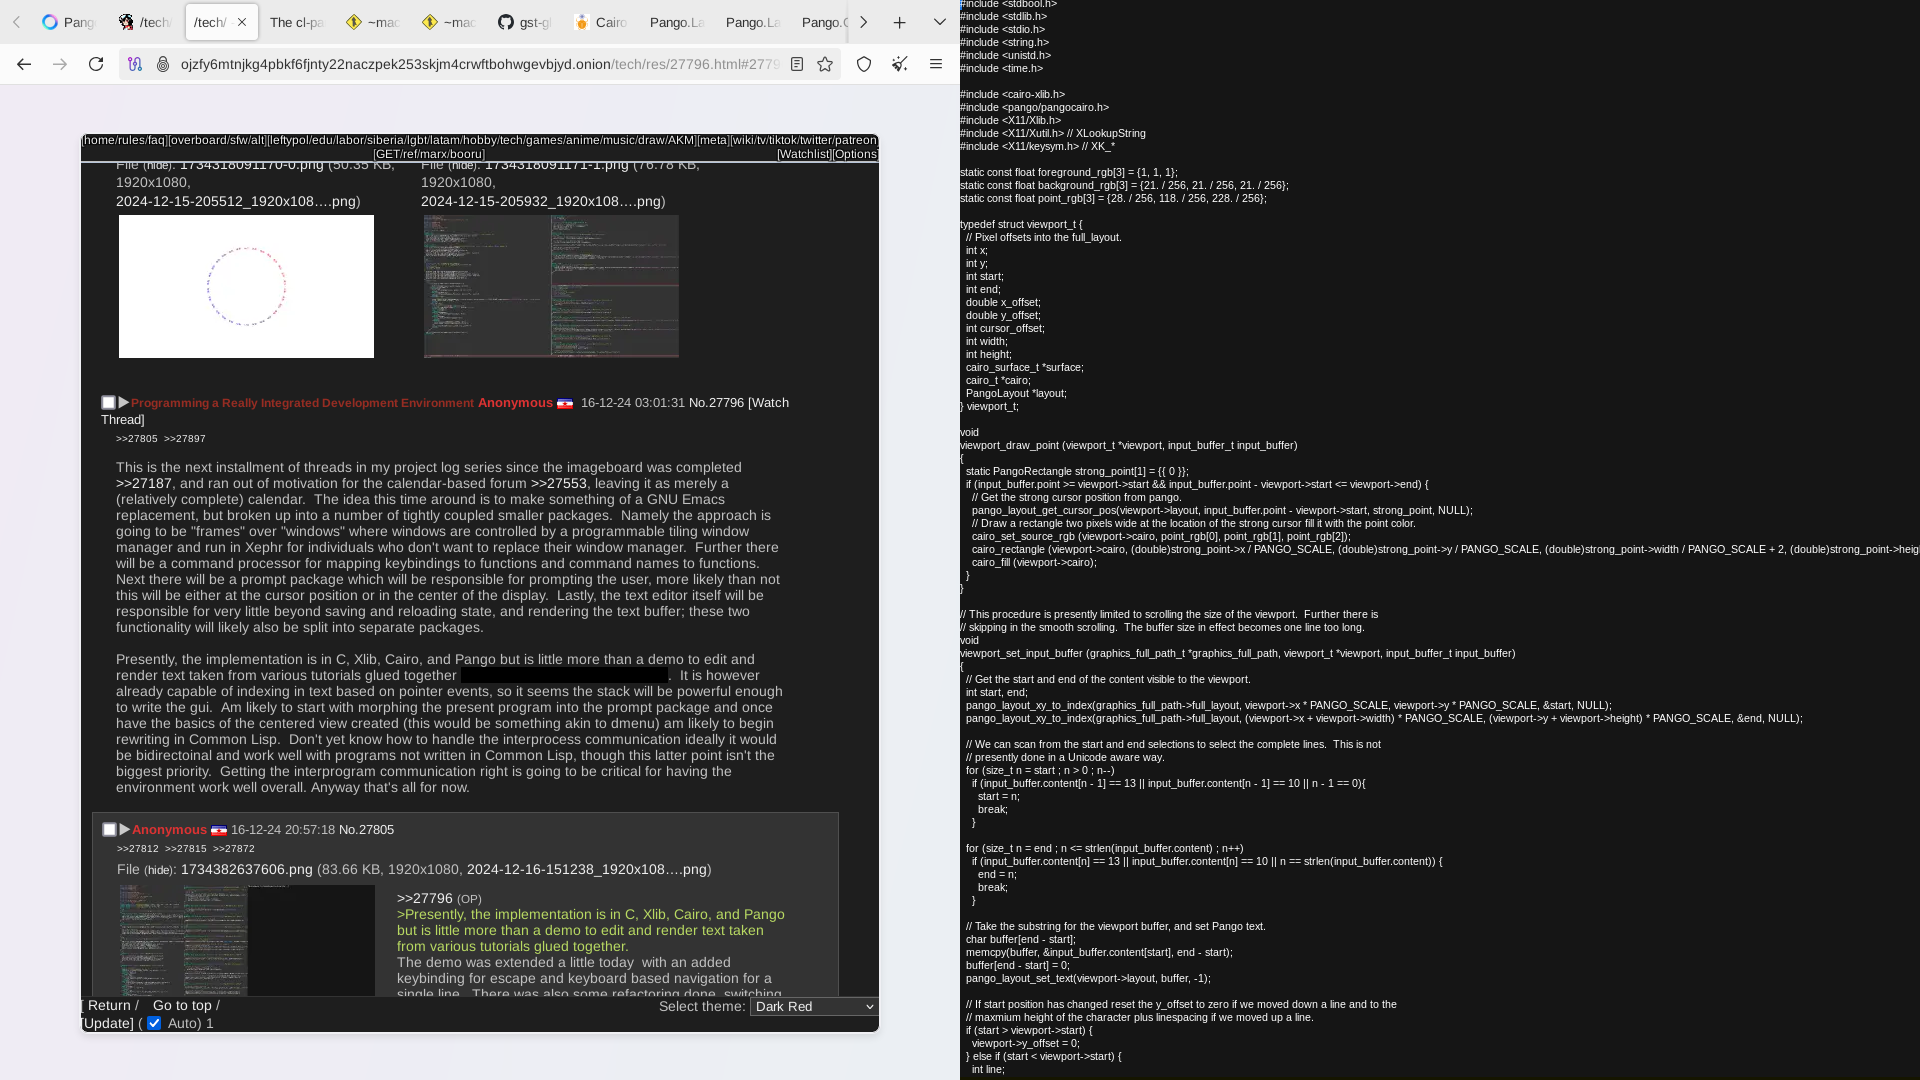Expand the post menu arrow on post 27805
Image resolution: width=1920 pixels, height=1080 pixels.
(125, 829)
